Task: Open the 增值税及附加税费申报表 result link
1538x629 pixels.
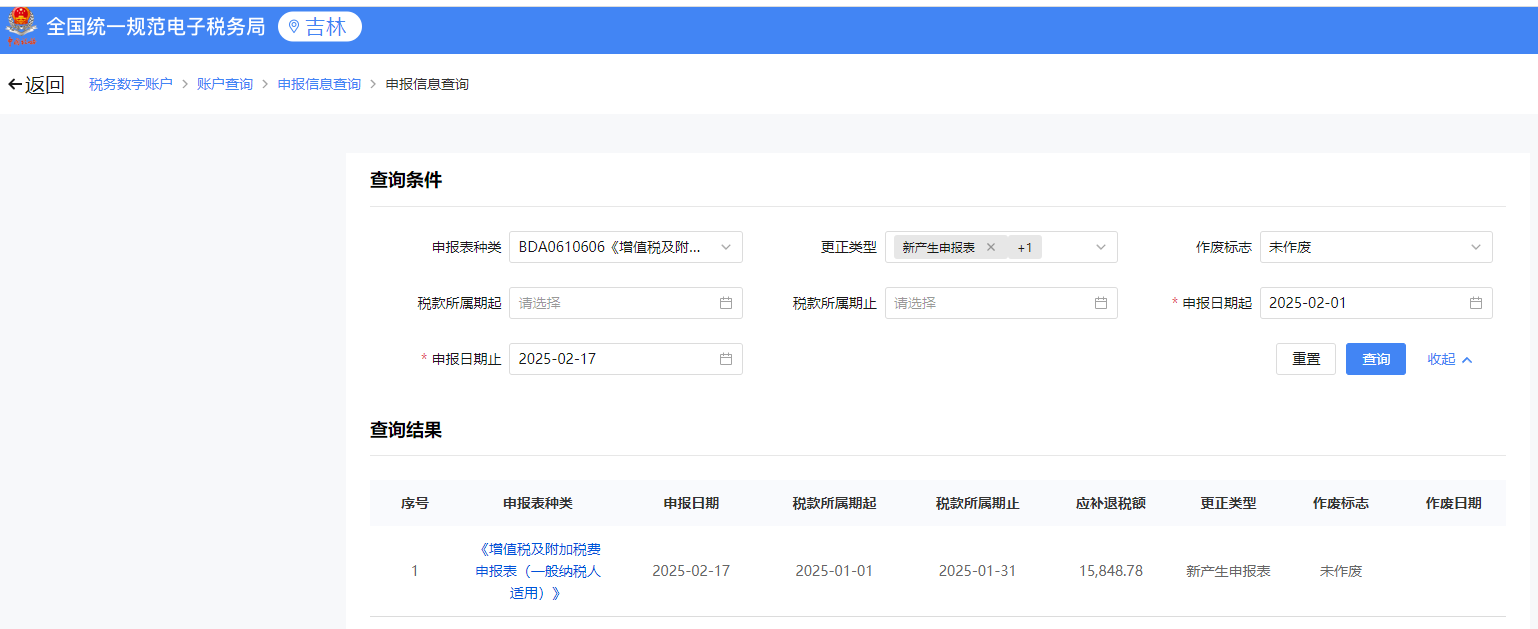Action: click(x=538, y=571)
